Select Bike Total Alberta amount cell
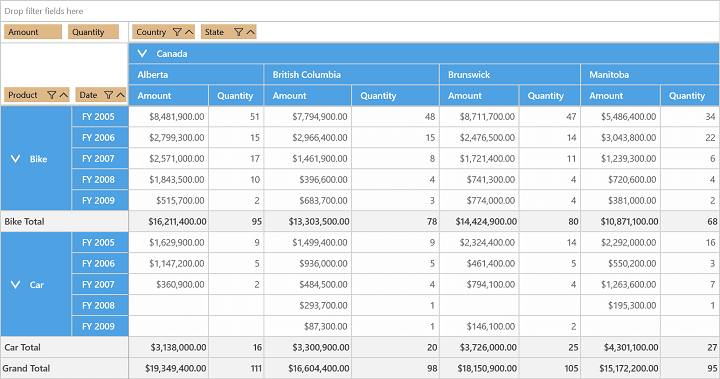This screenshot has width=720, height=379. (x=169, y=221)
